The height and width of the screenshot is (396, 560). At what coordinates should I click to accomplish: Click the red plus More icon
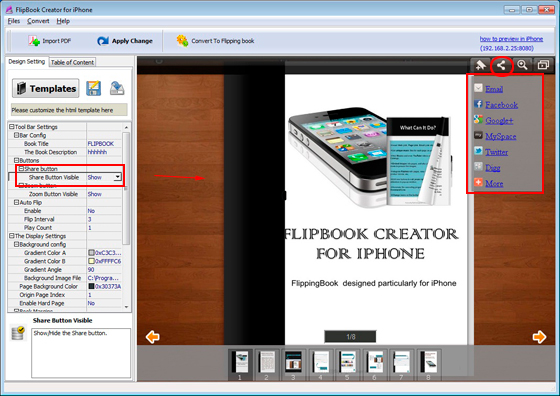coord(478,182)
